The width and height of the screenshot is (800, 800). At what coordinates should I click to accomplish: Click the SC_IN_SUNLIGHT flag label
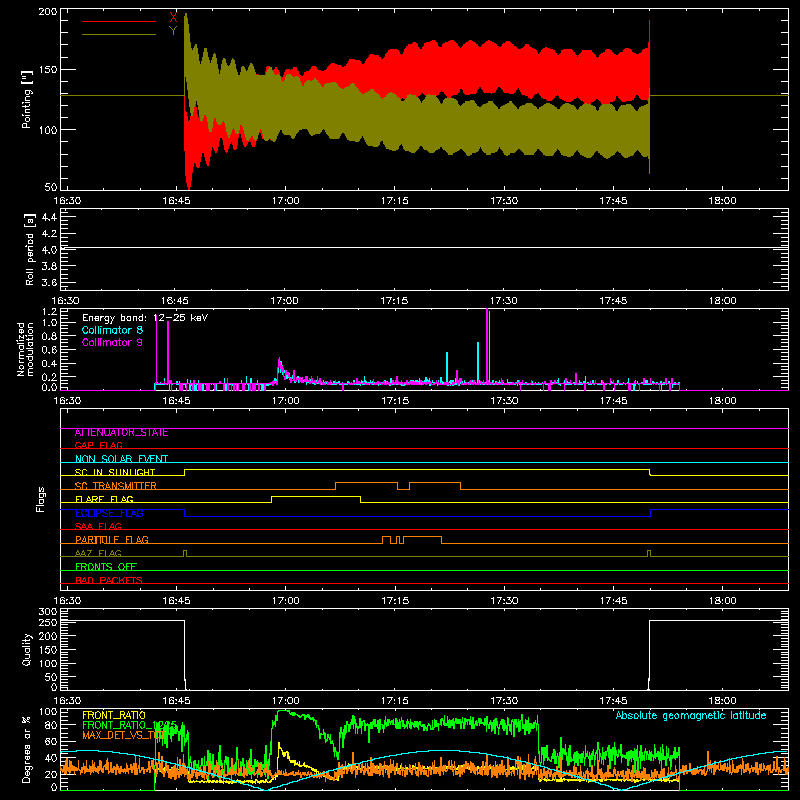[115, 472]
